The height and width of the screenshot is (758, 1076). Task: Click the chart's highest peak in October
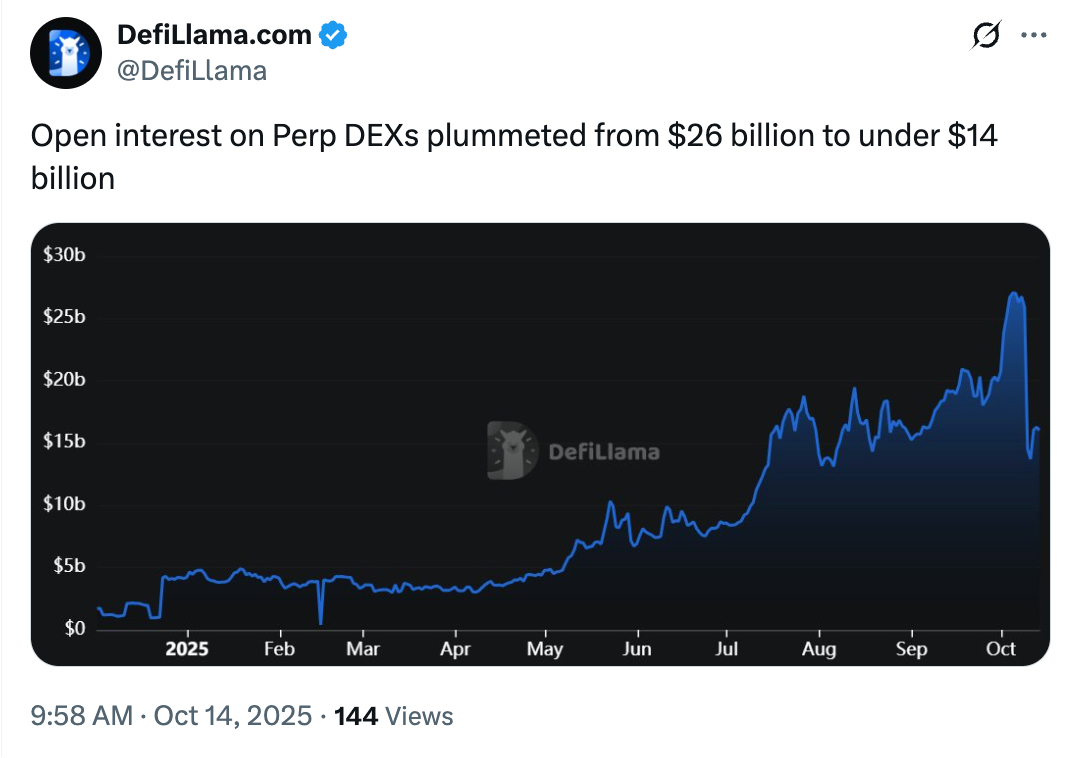[1014, 294]
